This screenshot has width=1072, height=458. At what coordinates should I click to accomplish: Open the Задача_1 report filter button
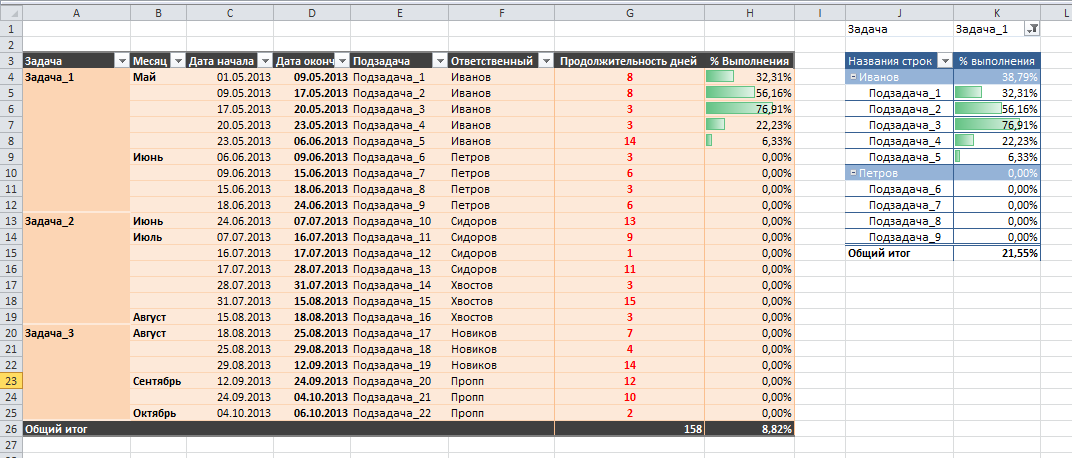pos(1032,29)
